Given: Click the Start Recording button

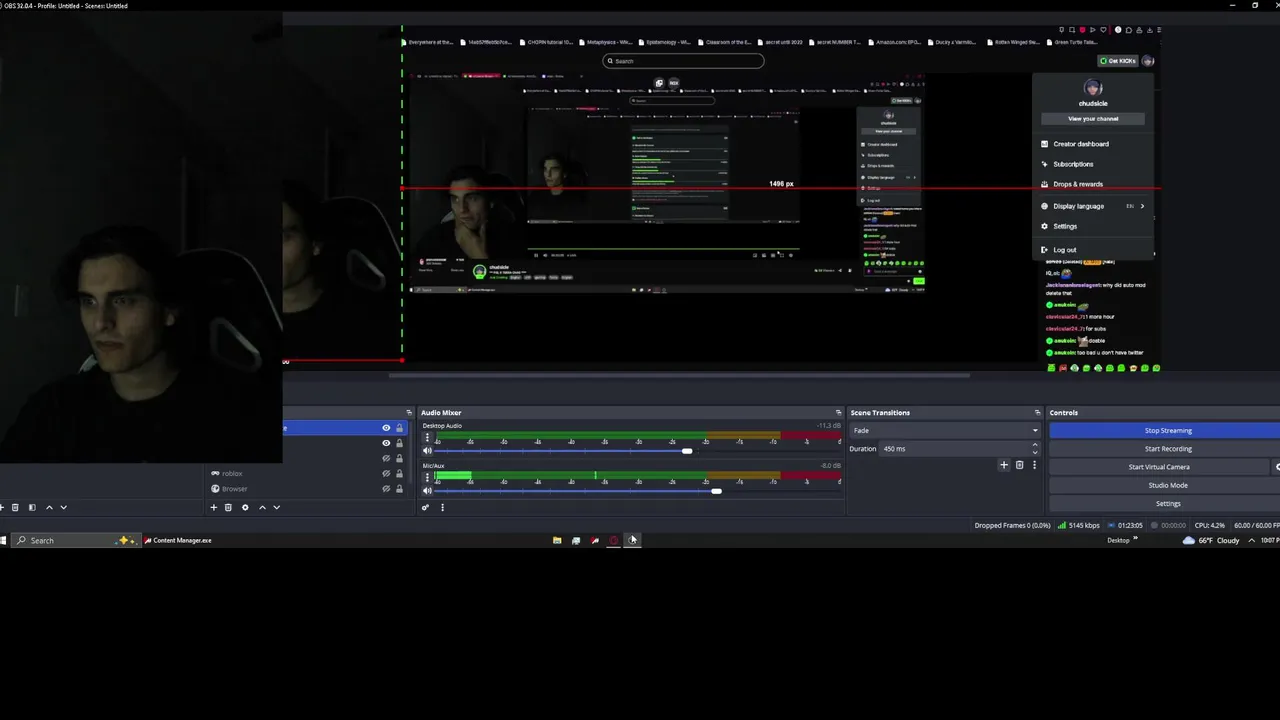Looking at the screenshot, I should (x=1167, y=448).
